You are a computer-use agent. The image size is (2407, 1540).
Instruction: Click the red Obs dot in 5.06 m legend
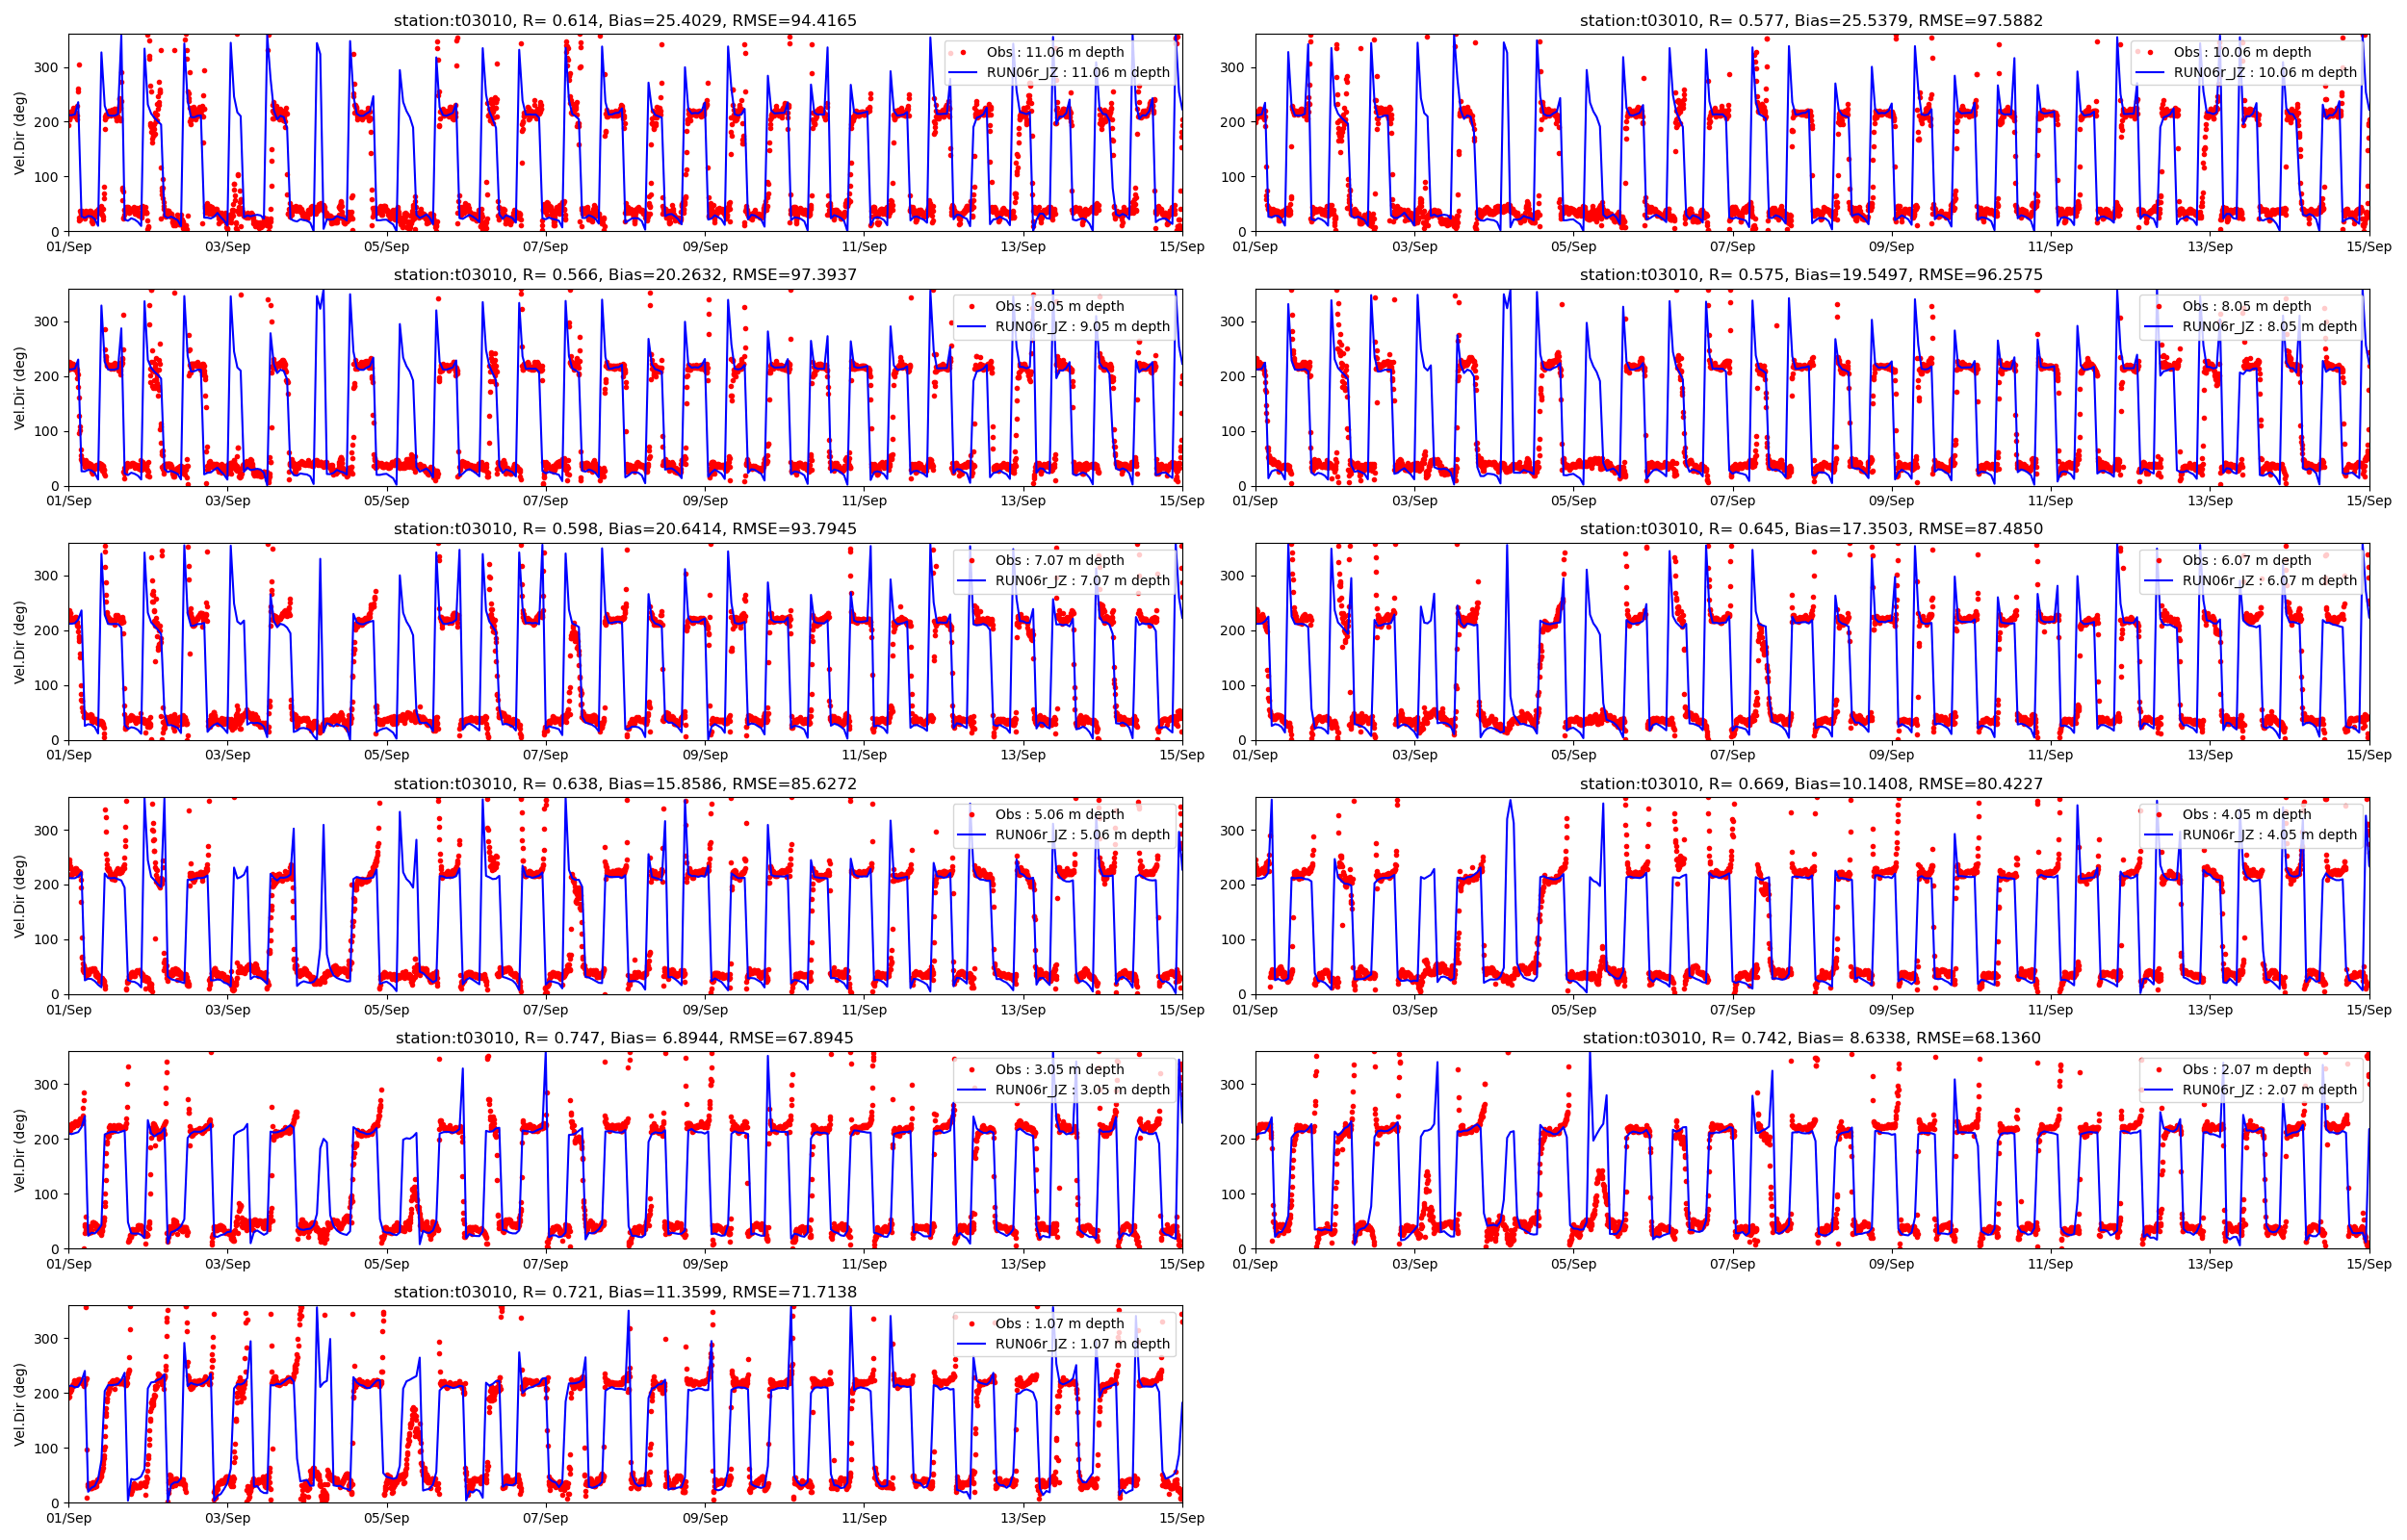971,815
